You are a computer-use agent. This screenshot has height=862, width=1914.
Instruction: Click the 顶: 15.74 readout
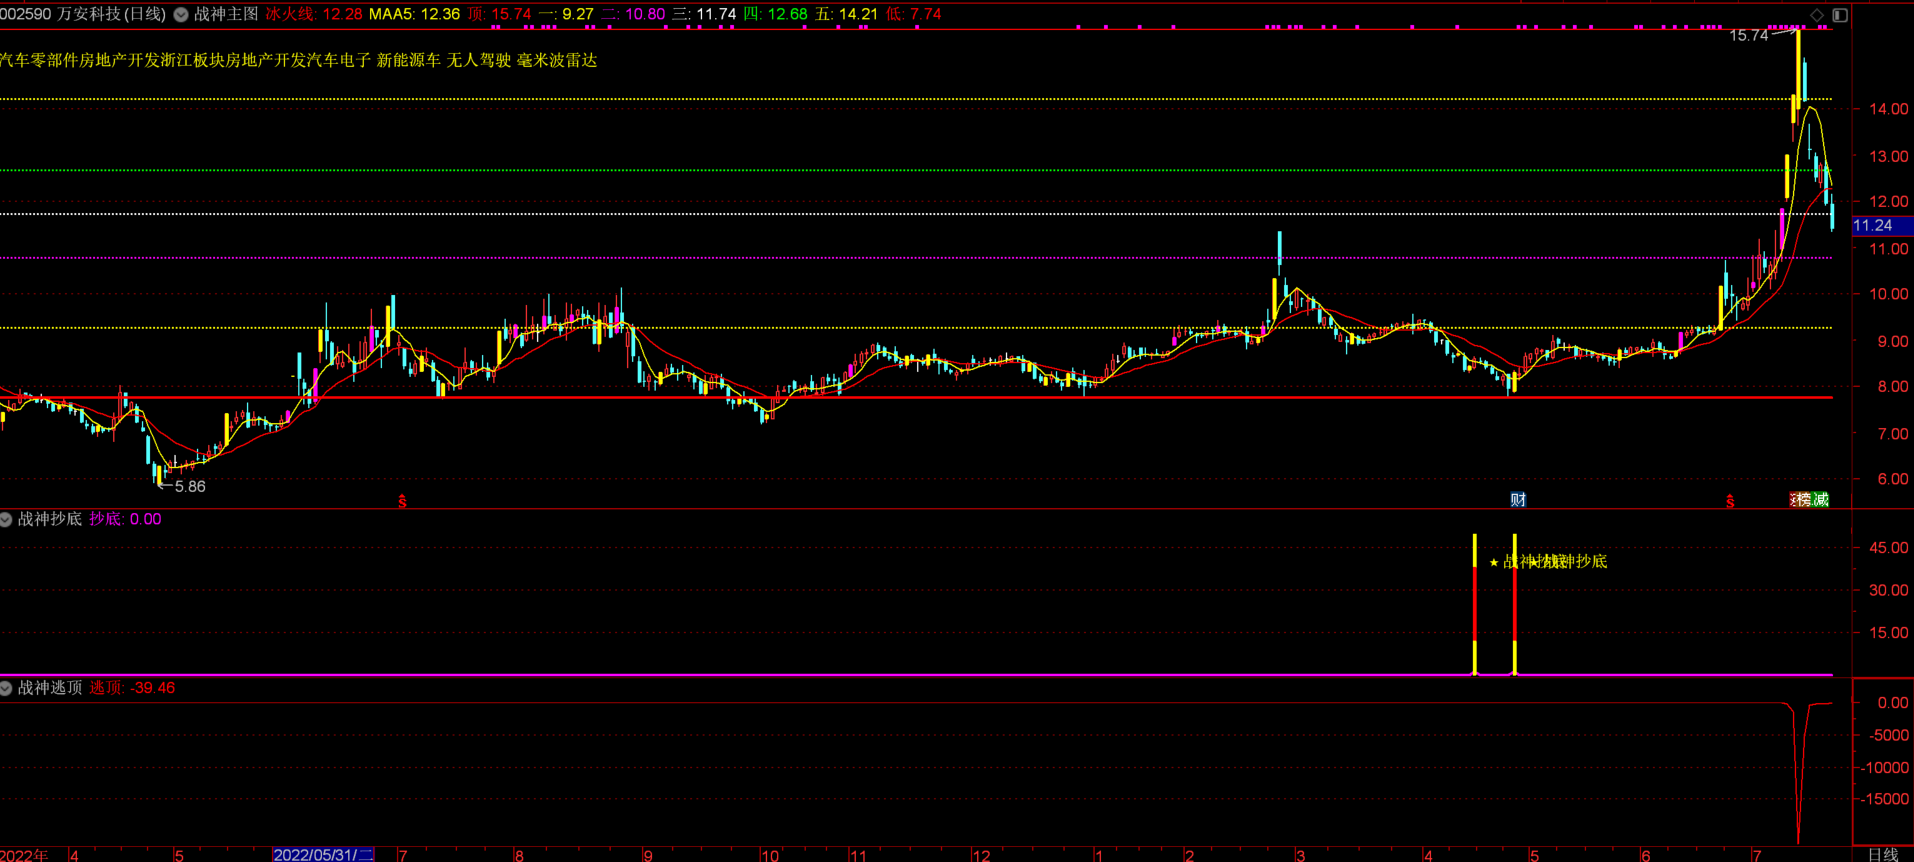pos(499,14)
